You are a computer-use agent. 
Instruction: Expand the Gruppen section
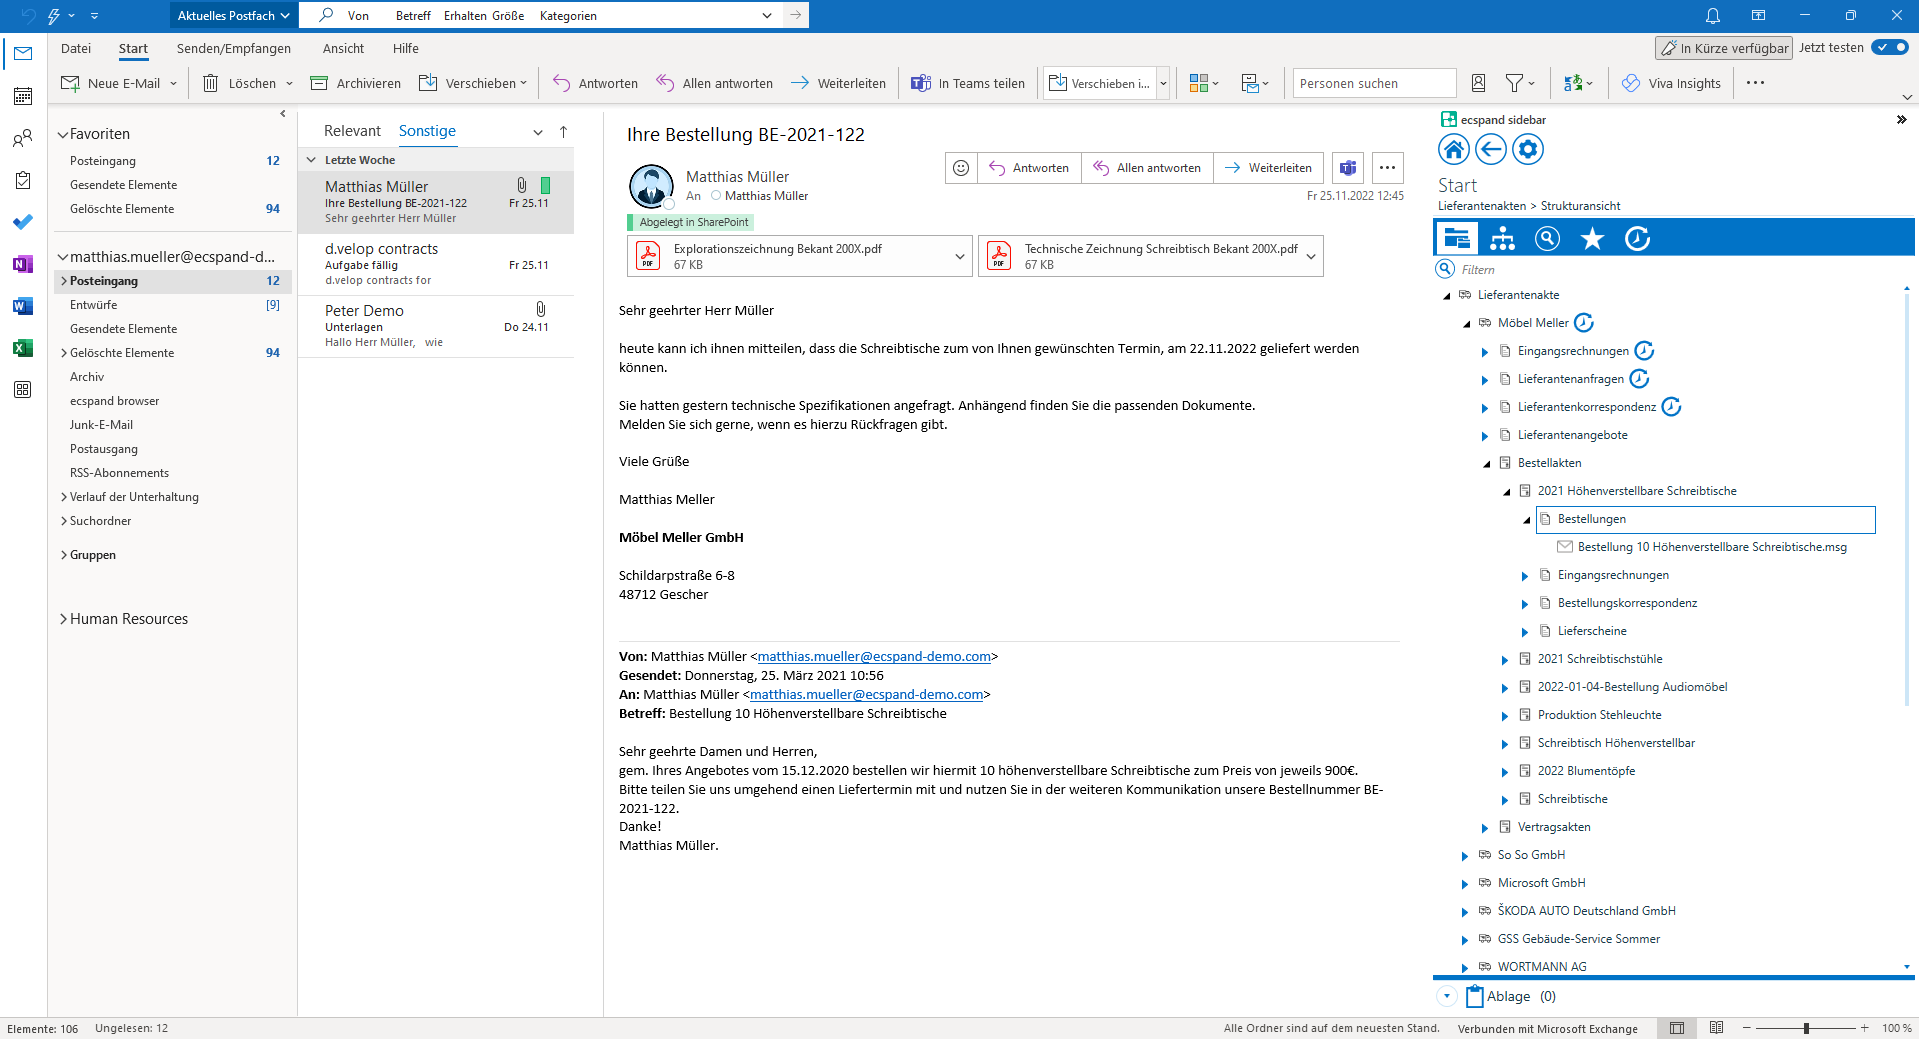tap(64, 555)
